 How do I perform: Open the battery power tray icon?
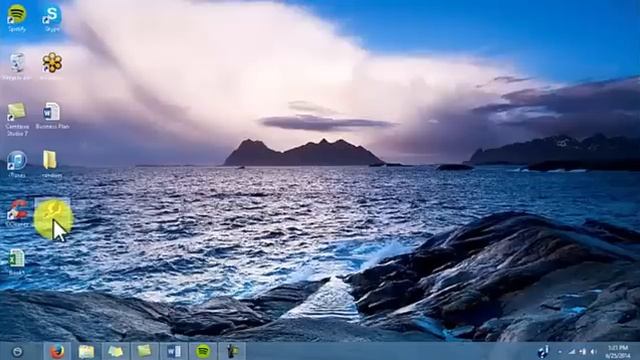pyautogui.click(x=582, y=352)
